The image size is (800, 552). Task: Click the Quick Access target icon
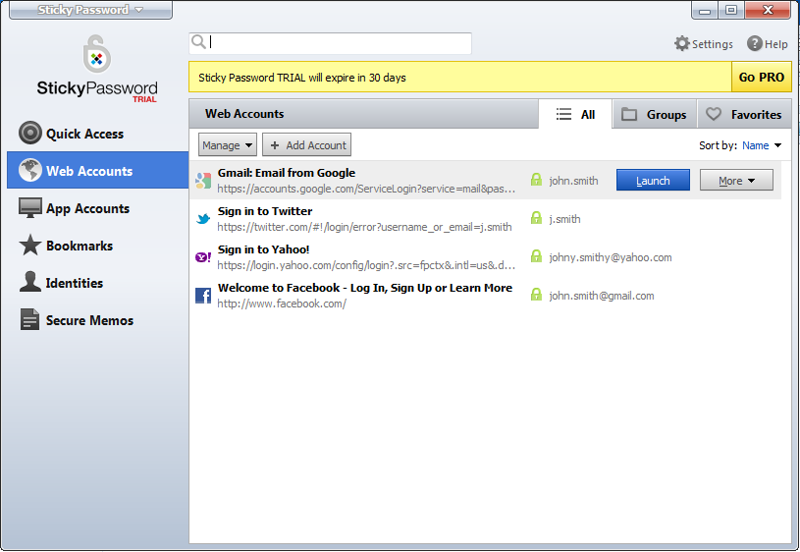pyautogui.click(x=30, y=133)
